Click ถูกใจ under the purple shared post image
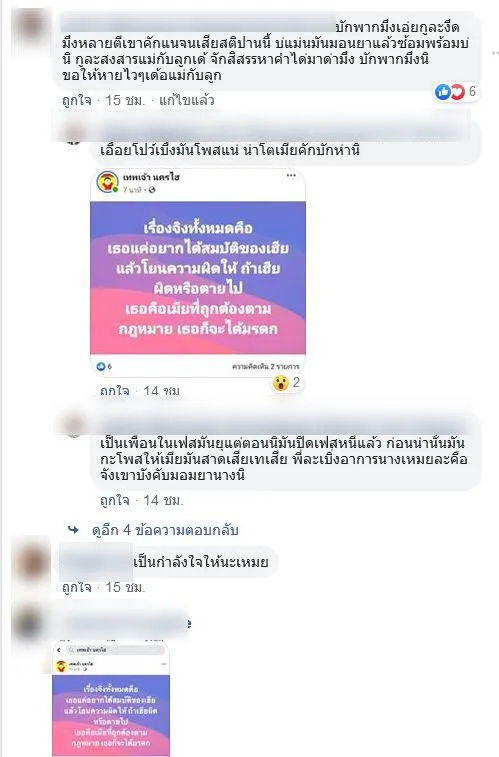This screenshot has width=499, height=757. click(x=115, y=391)
